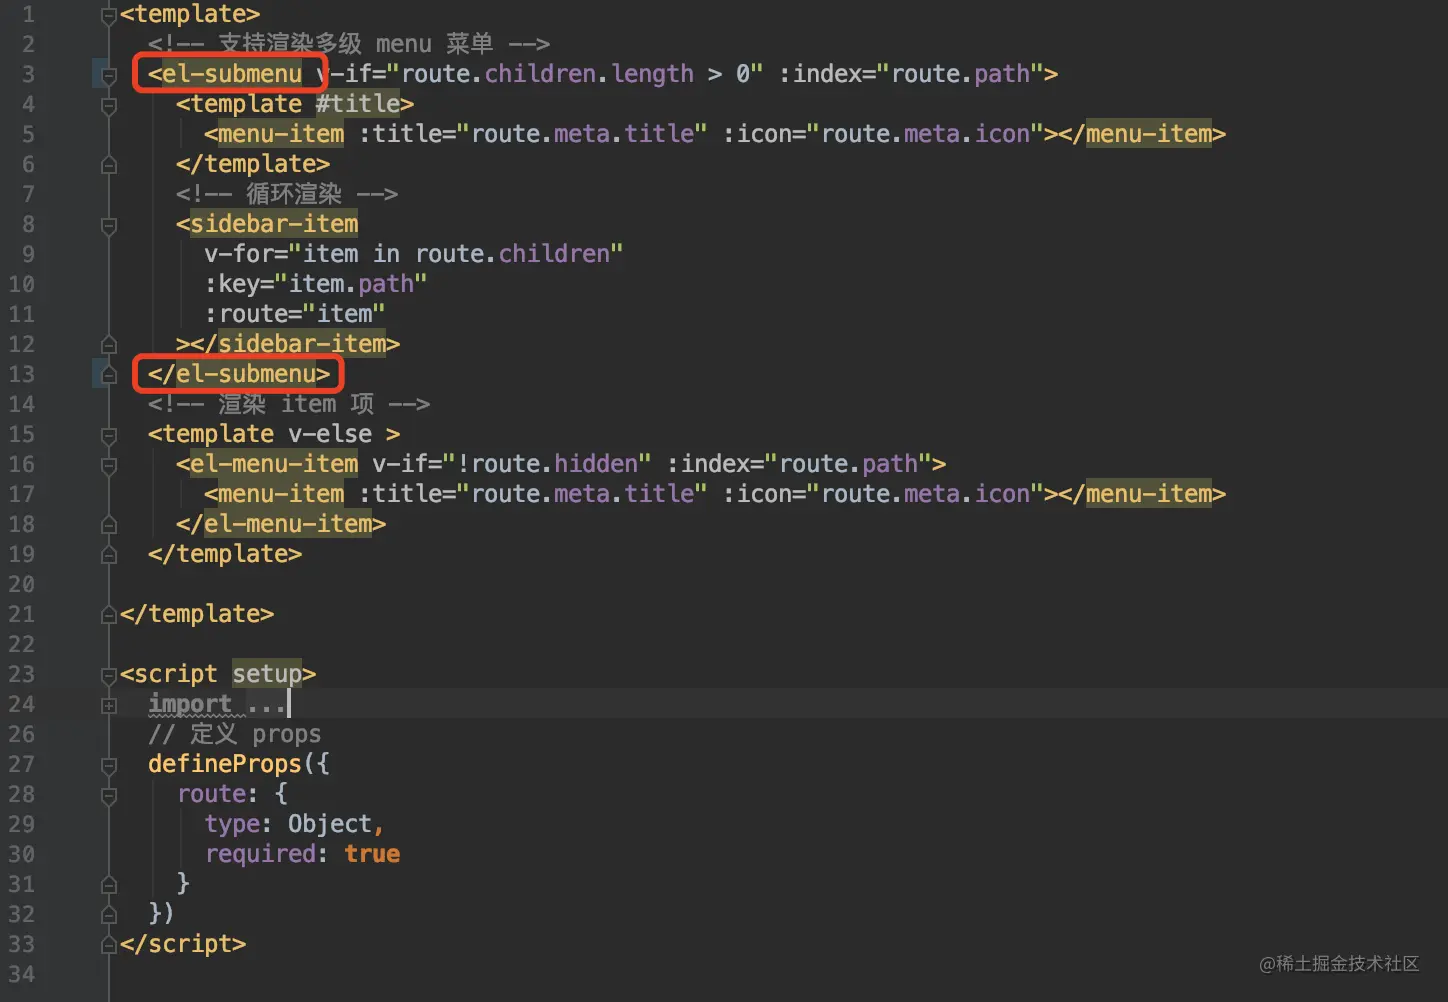Image resolution: width=1448 pixels, height=1002 pixels.
Task: Click the 'true' value on line 30
Action: point(372,854)
